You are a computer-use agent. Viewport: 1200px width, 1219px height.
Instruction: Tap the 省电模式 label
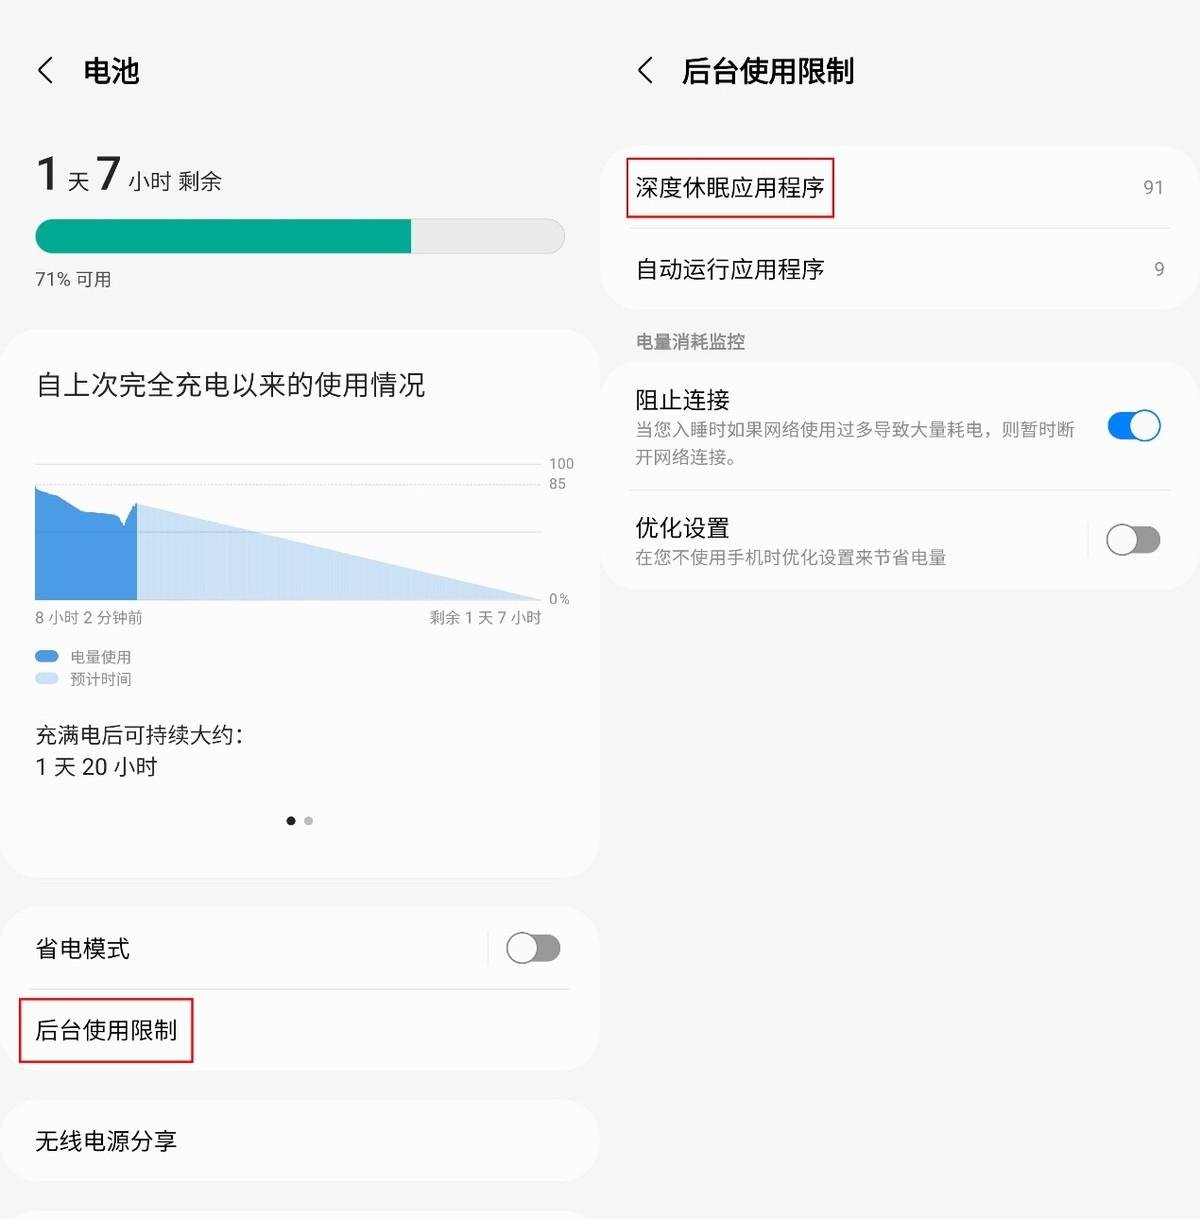point(83,949)
